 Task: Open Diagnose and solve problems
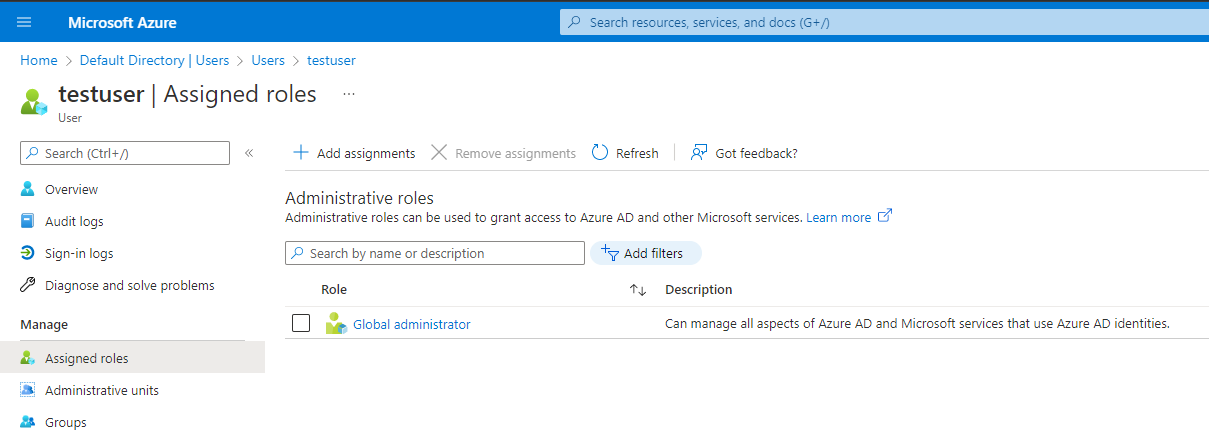click(132, 285)
